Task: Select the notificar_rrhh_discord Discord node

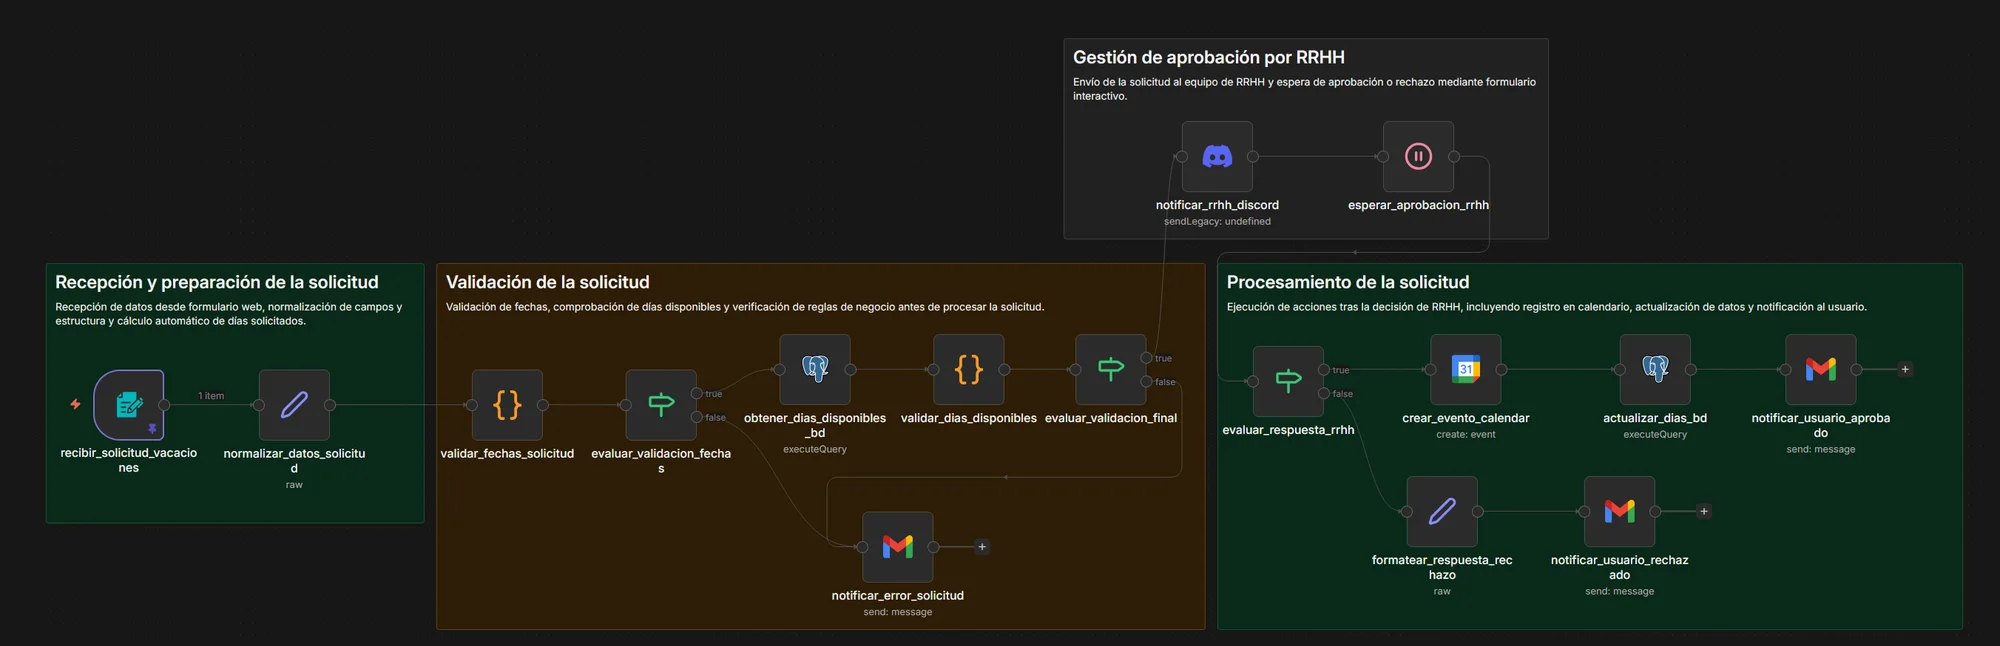Action: pos(1217,156)
